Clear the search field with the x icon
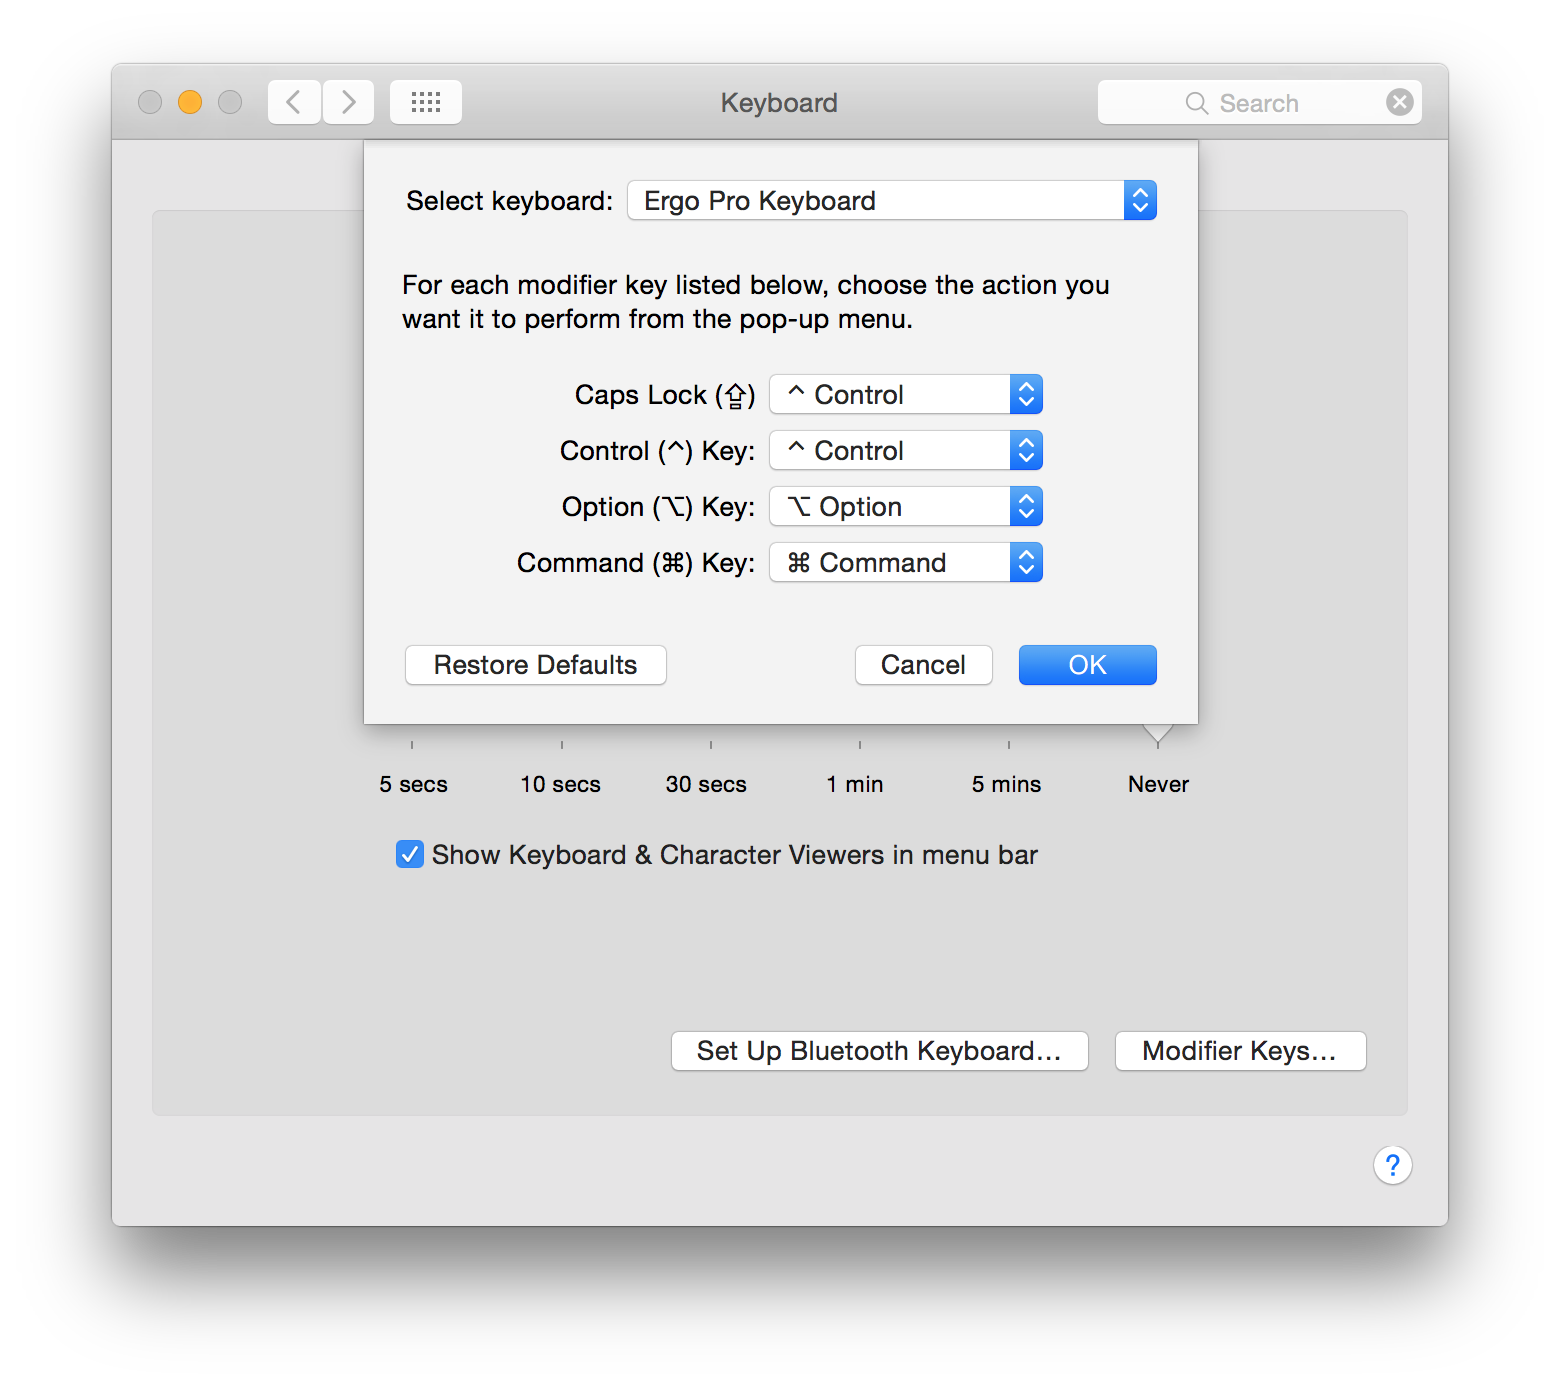 (x=1399, y=101)
